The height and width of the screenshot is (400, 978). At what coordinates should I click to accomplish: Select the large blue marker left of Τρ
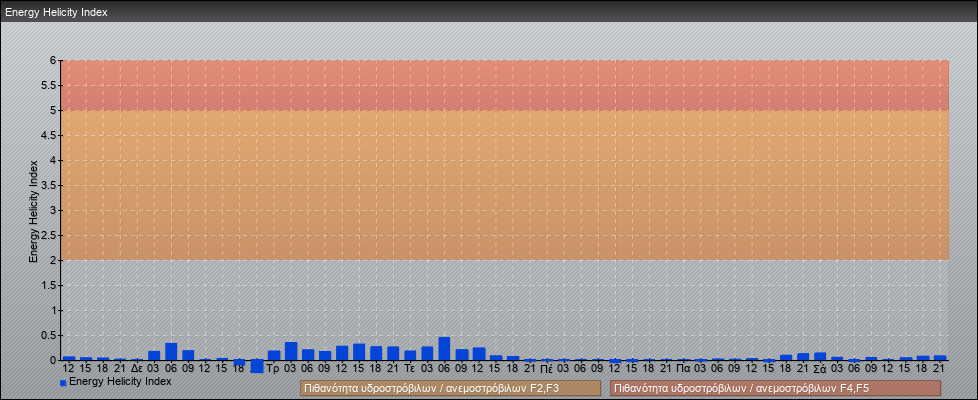tap(257, 366)
